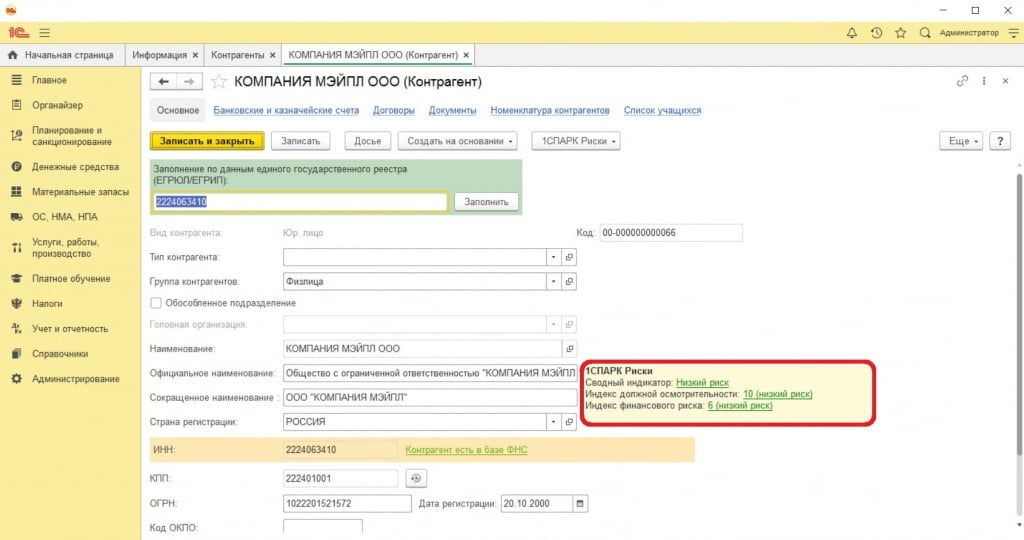Click the copy link chain icon
Screen dimensions: 1024x540
tap(962, 81)
